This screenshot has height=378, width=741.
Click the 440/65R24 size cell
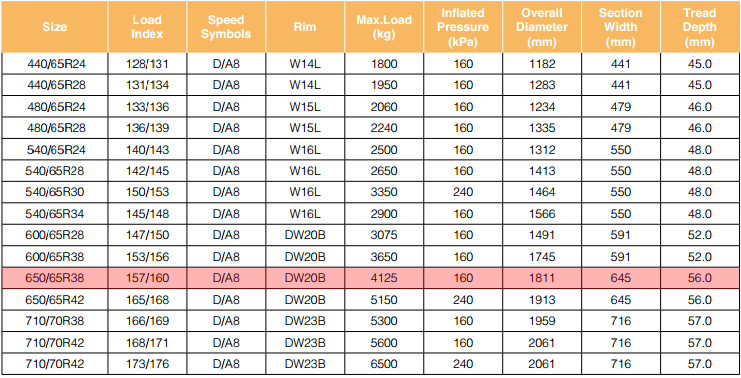(x=54, y=64)
